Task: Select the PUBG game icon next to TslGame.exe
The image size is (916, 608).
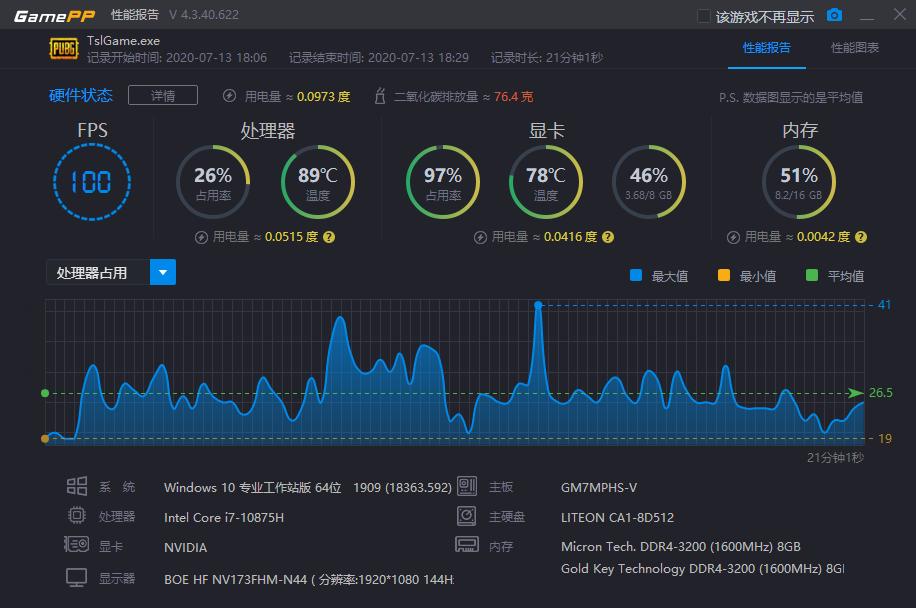Action: pos(63,47)
